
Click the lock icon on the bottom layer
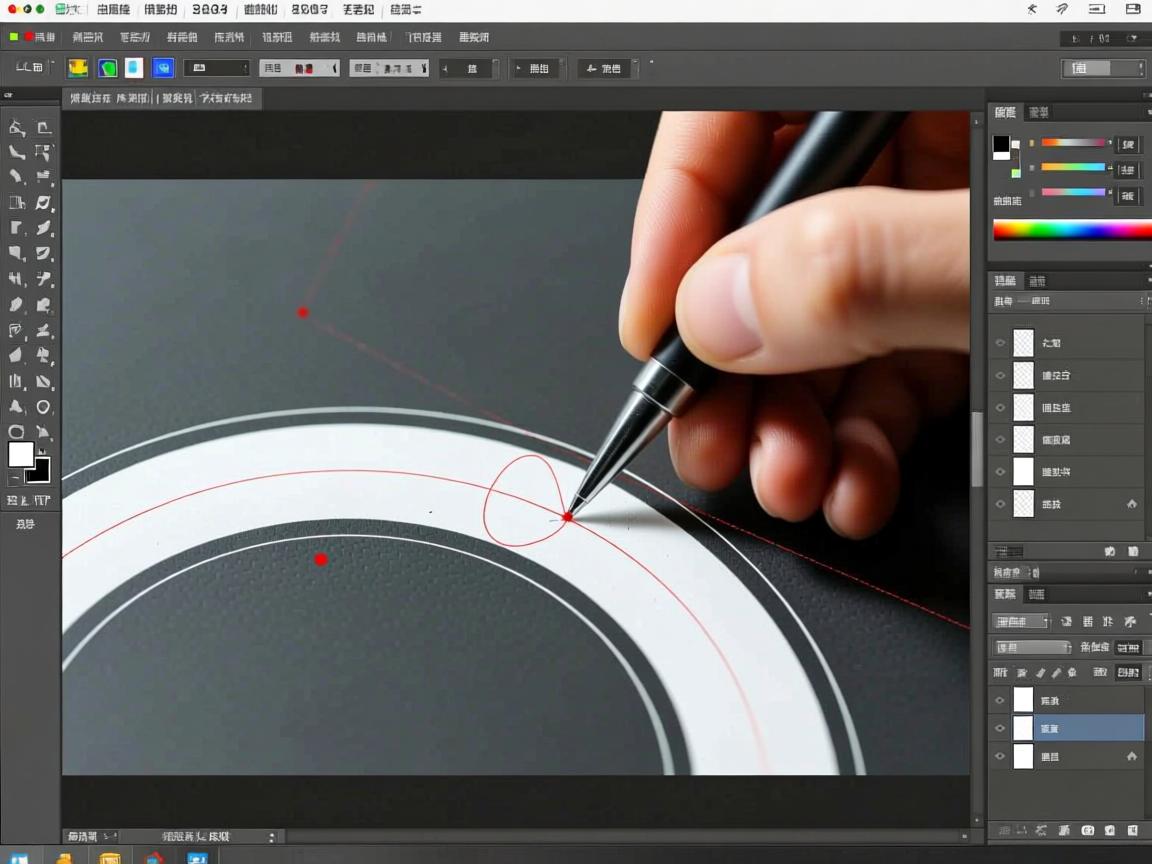pyautogui.click(x=1131, y=757)
